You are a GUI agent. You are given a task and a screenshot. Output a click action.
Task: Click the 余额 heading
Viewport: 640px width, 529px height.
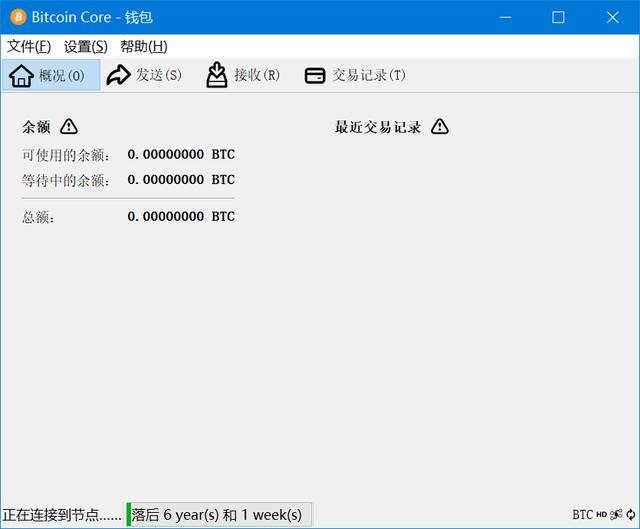(x=36, y=127)
